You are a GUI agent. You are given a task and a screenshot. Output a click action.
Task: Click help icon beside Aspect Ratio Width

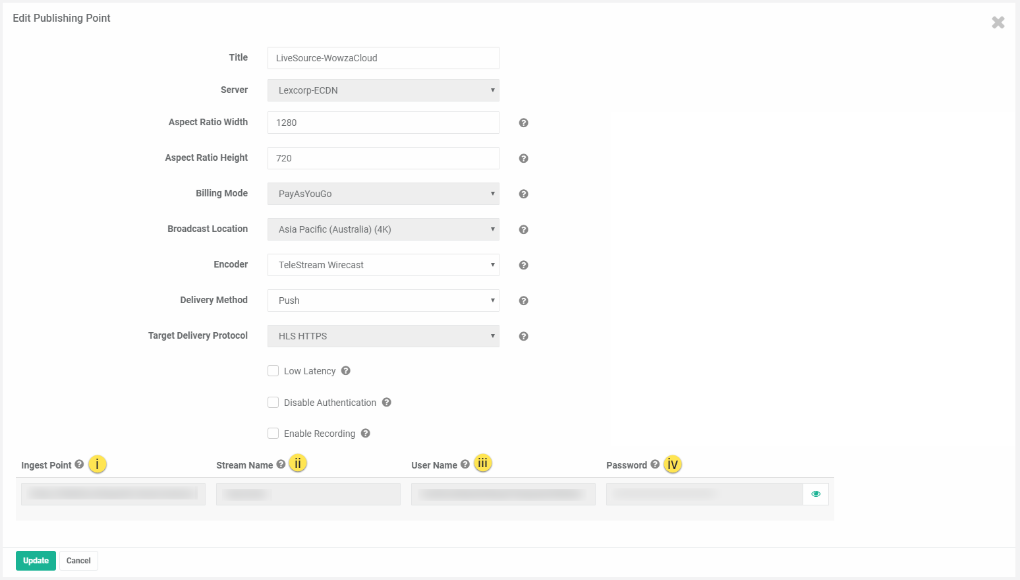(523, 123)
